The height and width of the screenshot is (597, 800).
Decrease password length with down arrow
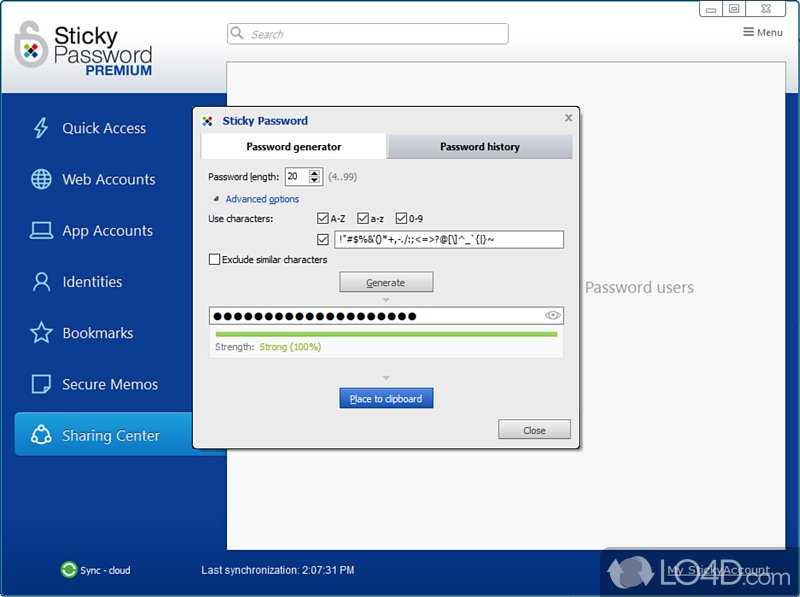tap(315, 181)
